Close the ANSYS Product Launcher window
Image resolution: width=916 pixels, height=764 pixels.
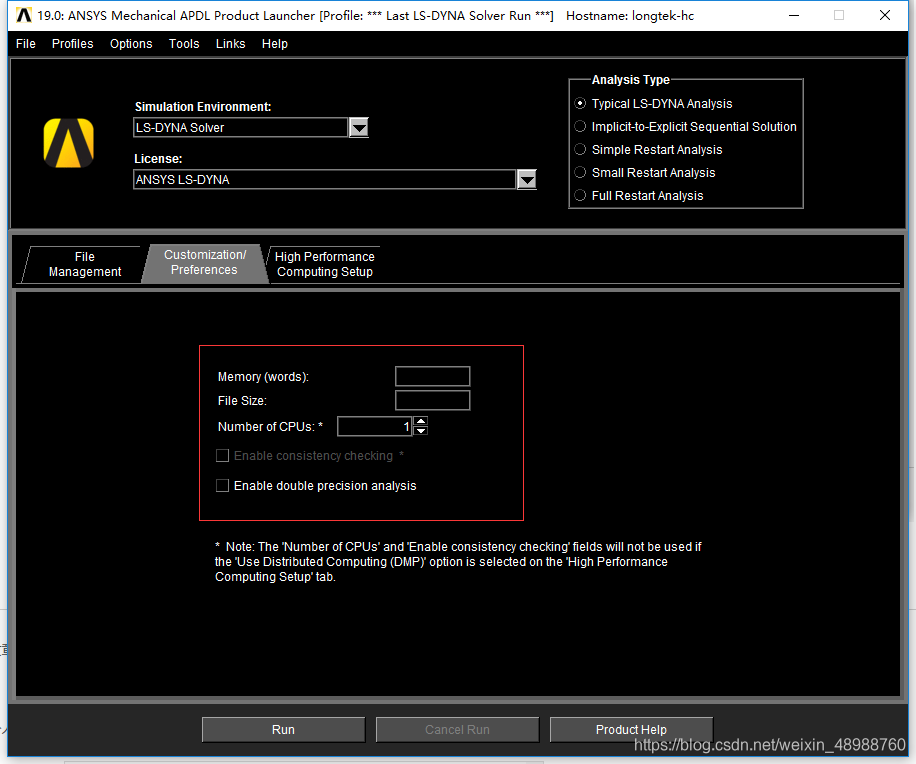pyautogui.click(x=885, y=15)
